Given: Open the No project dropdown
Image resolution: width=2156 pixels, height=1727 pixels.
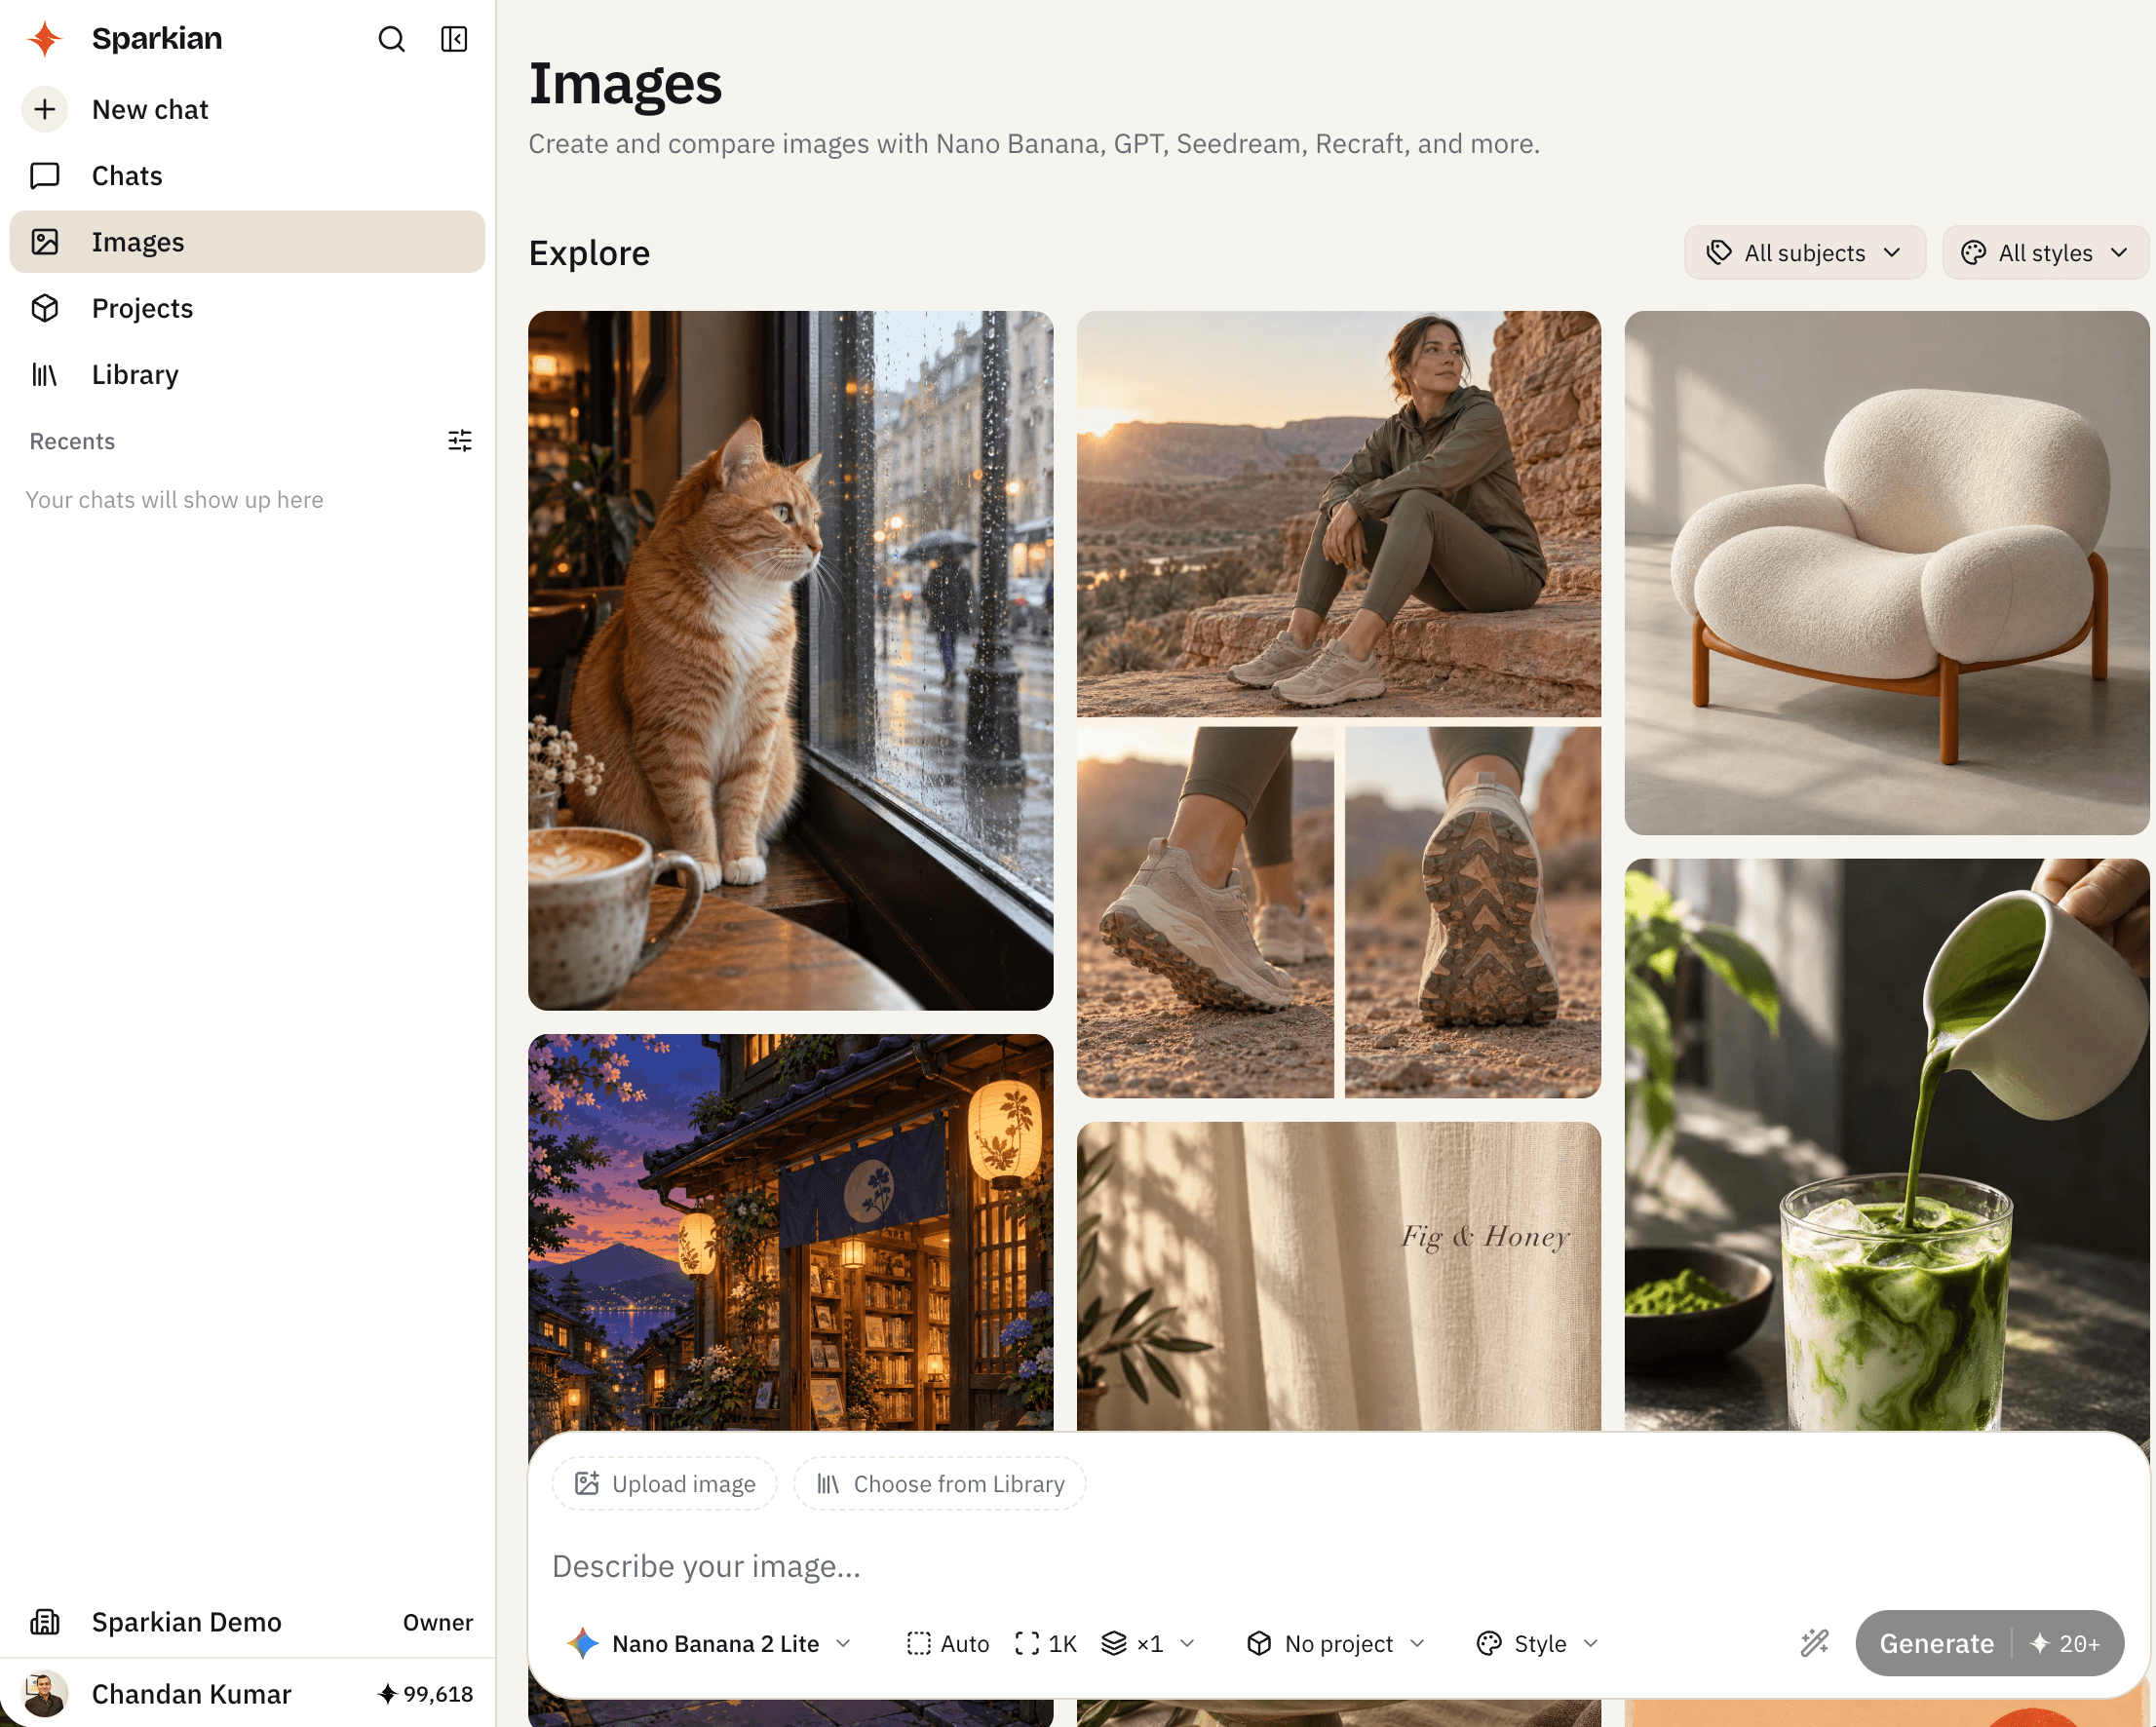Looking at the screenshot, I should pyautogui.click(x=1336, y=1644).
